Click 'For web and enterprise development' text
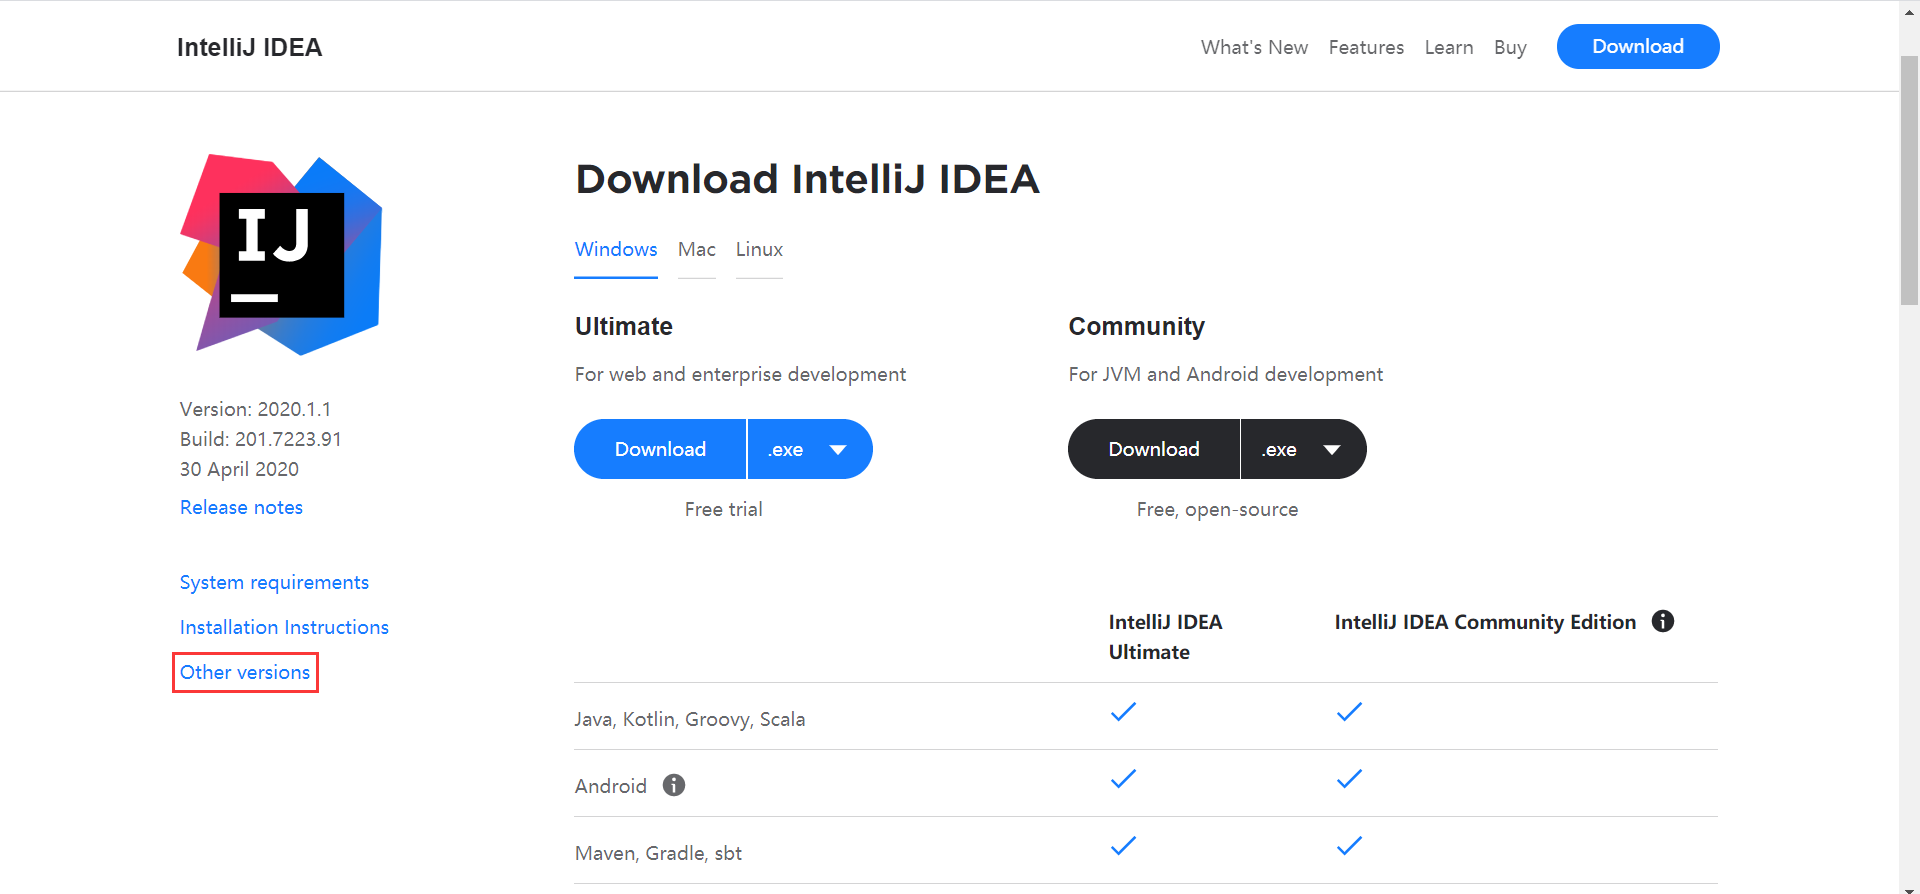Screen dimensions: 1920x894 [740, 374]
